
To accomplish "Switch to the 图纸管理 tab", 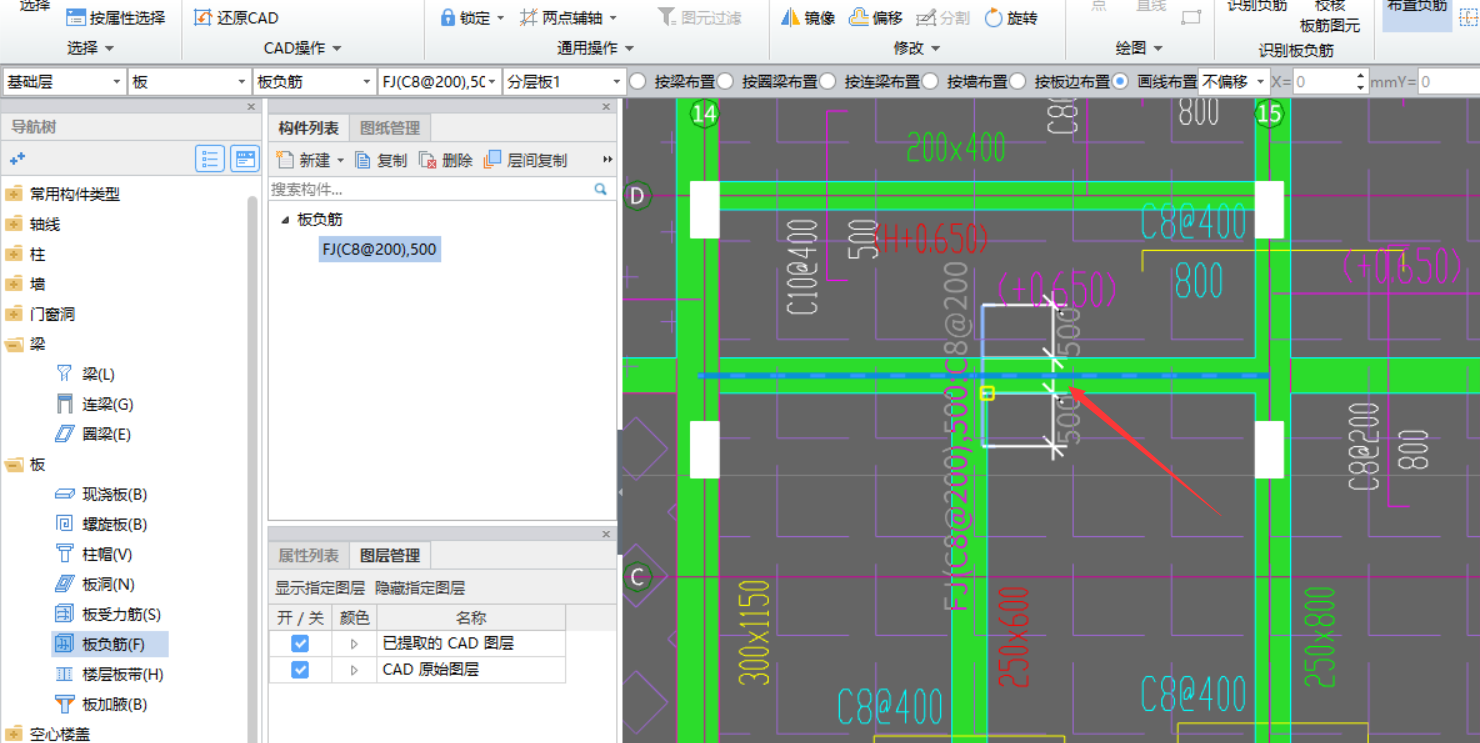I will [390, 128].
